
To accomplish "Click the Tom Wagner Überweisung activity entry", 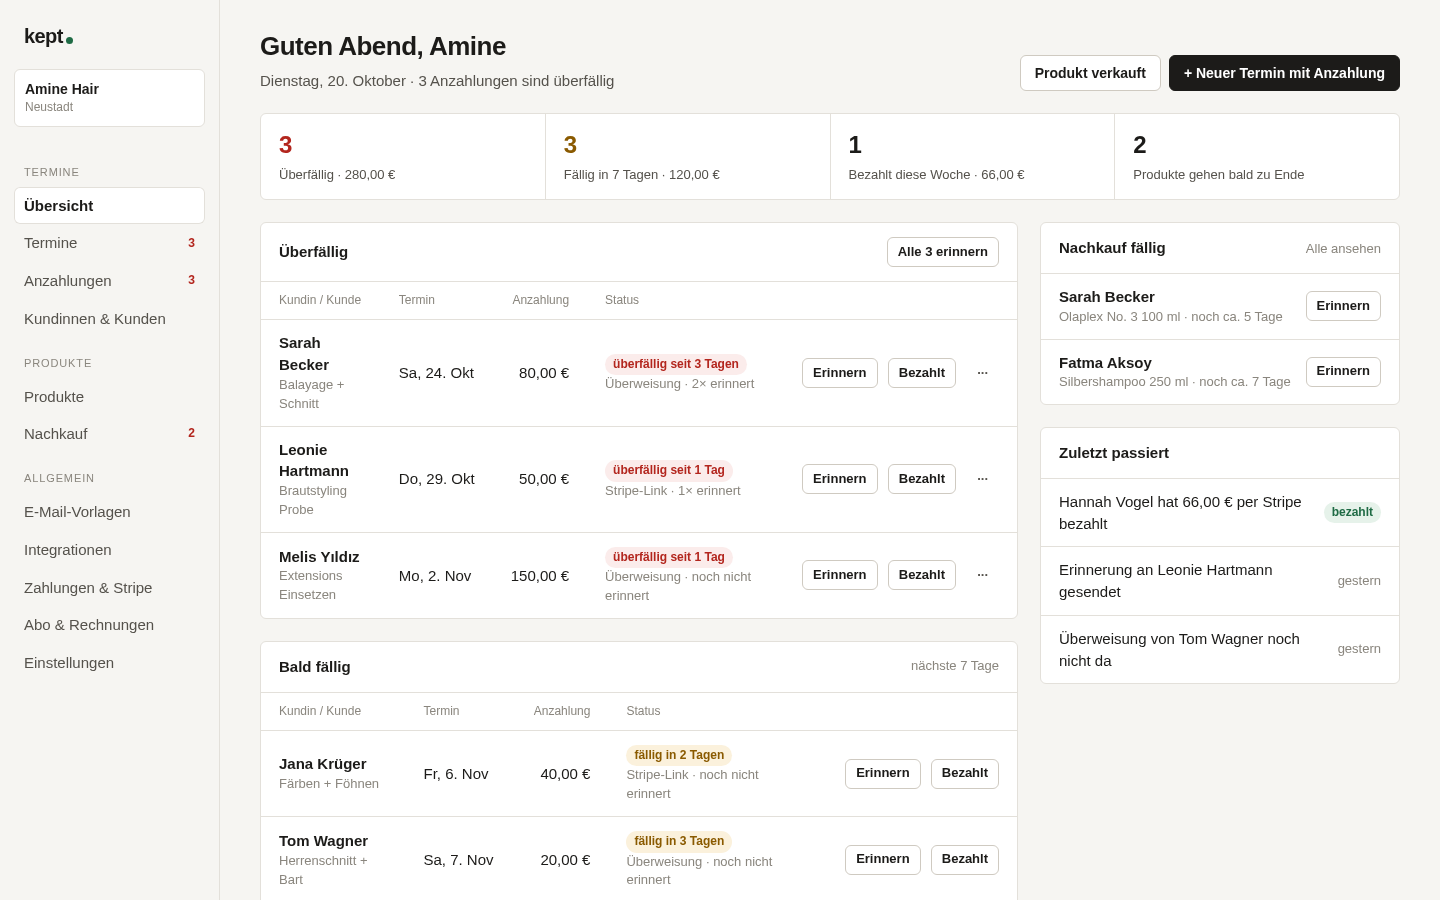I will pos(1220,650).
